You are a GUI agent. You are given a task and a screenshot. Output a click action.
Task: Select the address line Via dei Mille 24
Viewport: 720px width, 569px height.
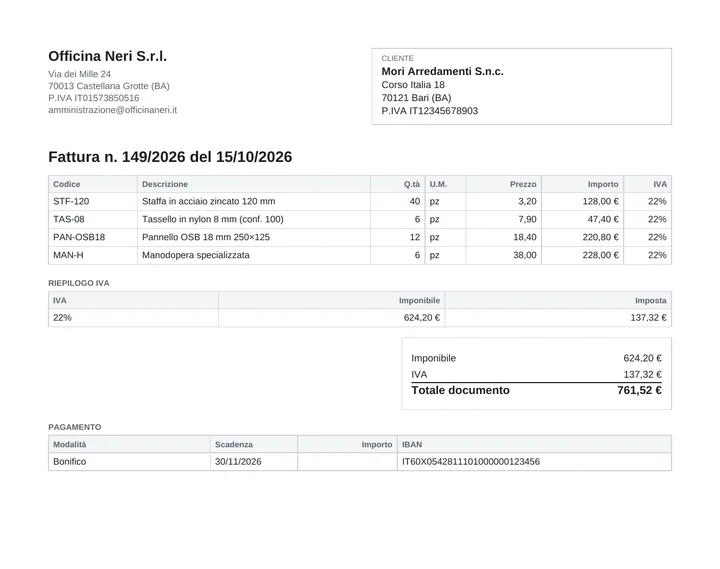click(79, 74)
